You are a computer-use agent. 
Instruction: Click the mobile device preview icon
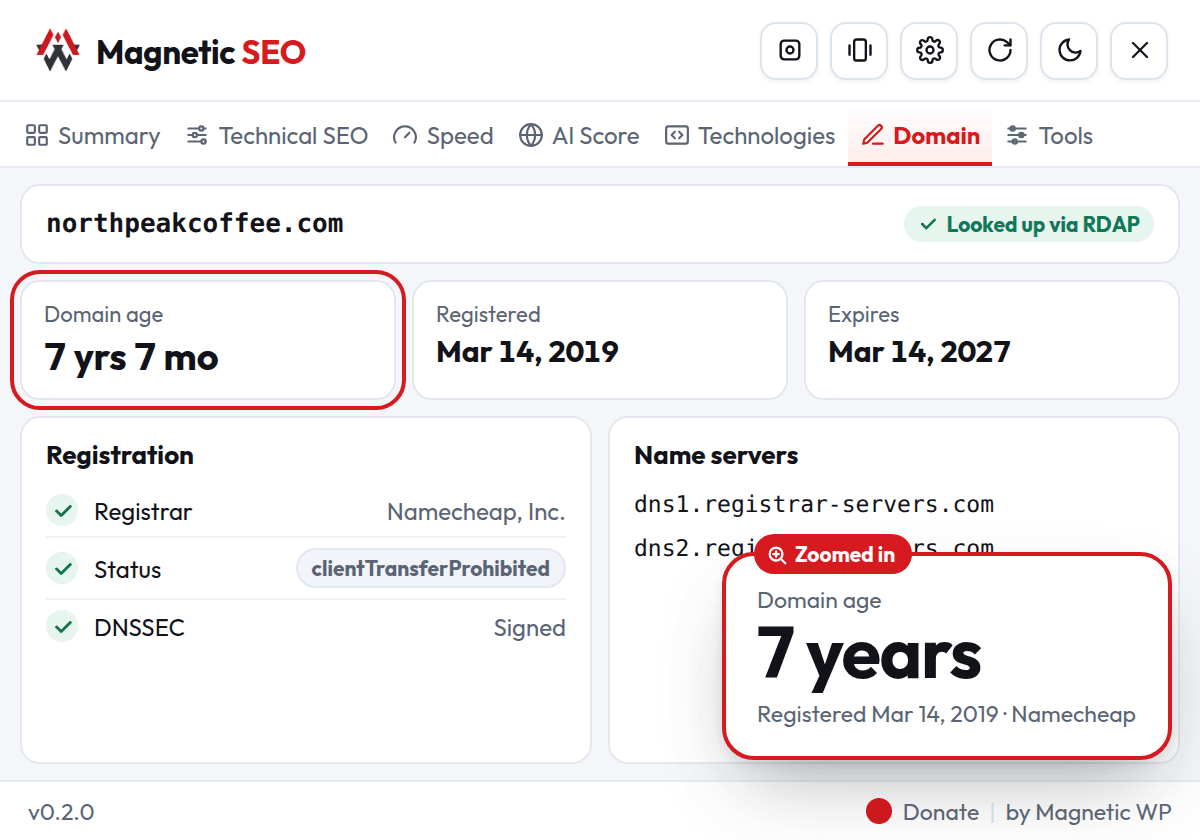(x=860, y=50)
